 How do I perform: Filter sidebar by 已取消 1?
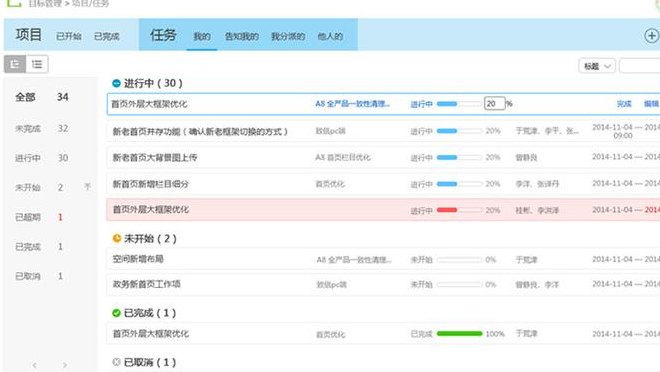click(39, 276)
